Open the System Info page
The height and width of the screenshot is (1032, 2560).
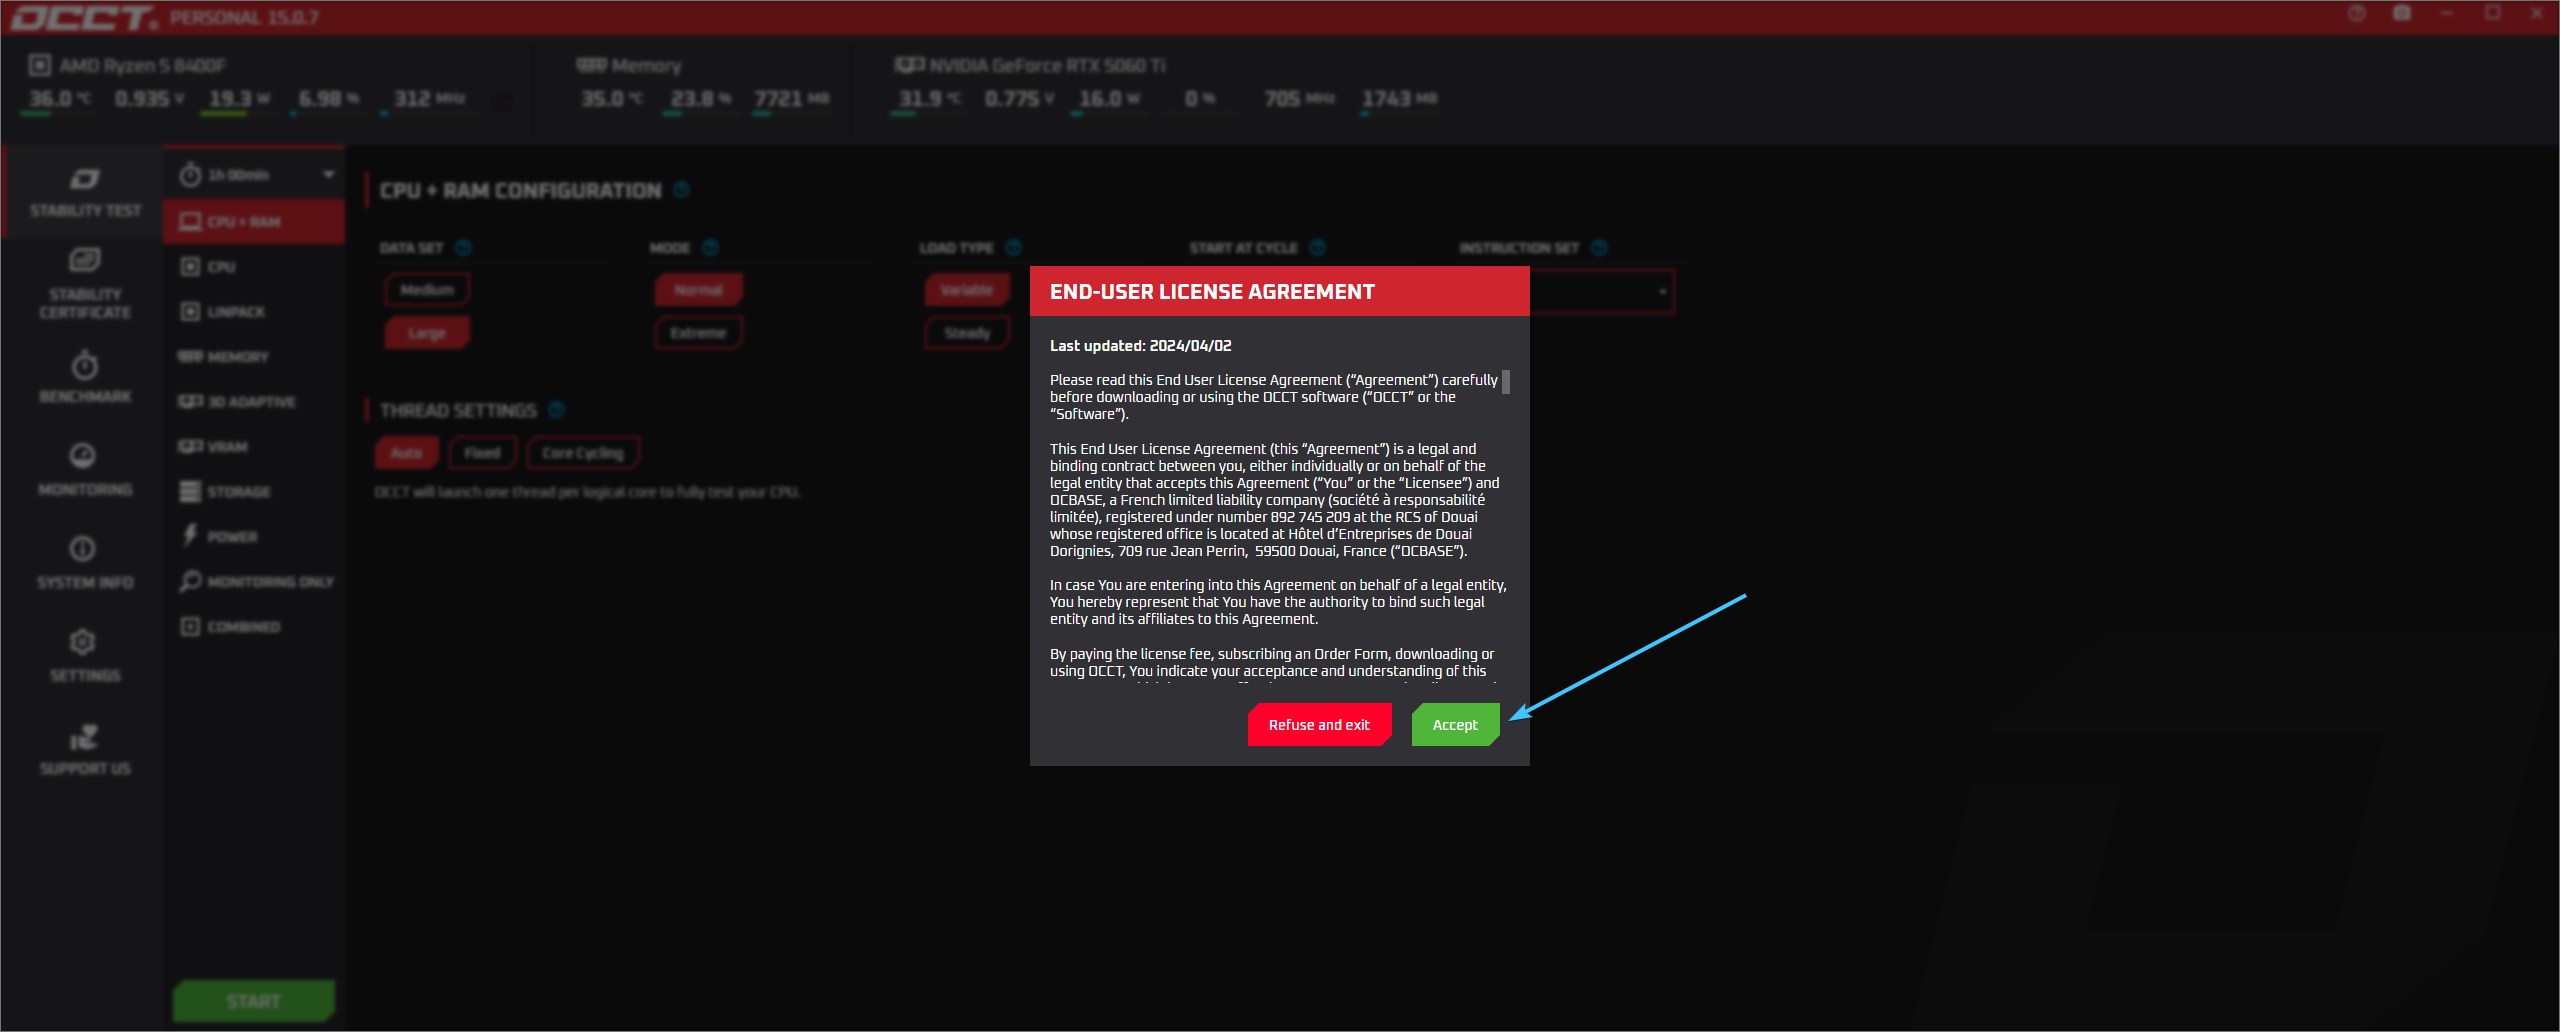click(85, 561)
